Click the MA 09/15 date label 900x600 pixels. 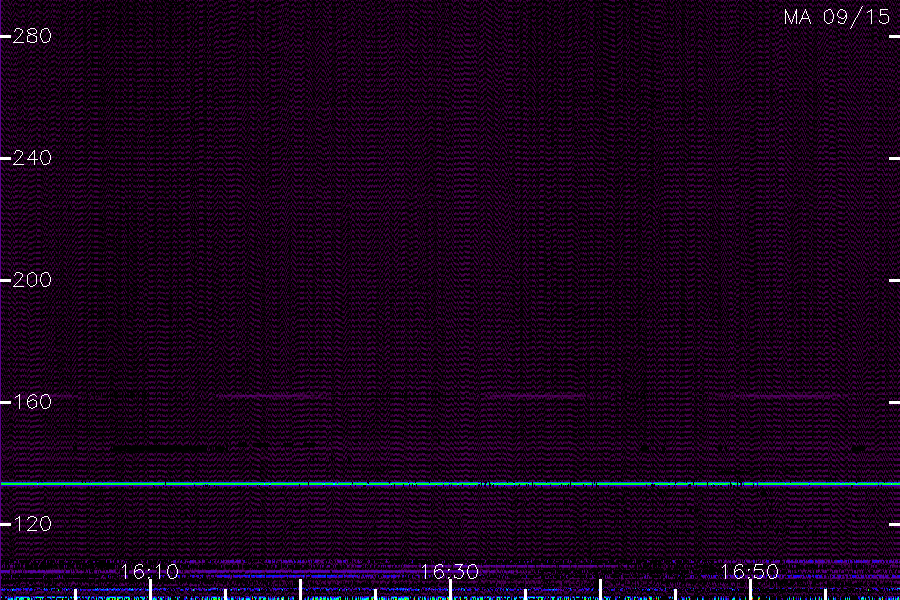[837, 17]
